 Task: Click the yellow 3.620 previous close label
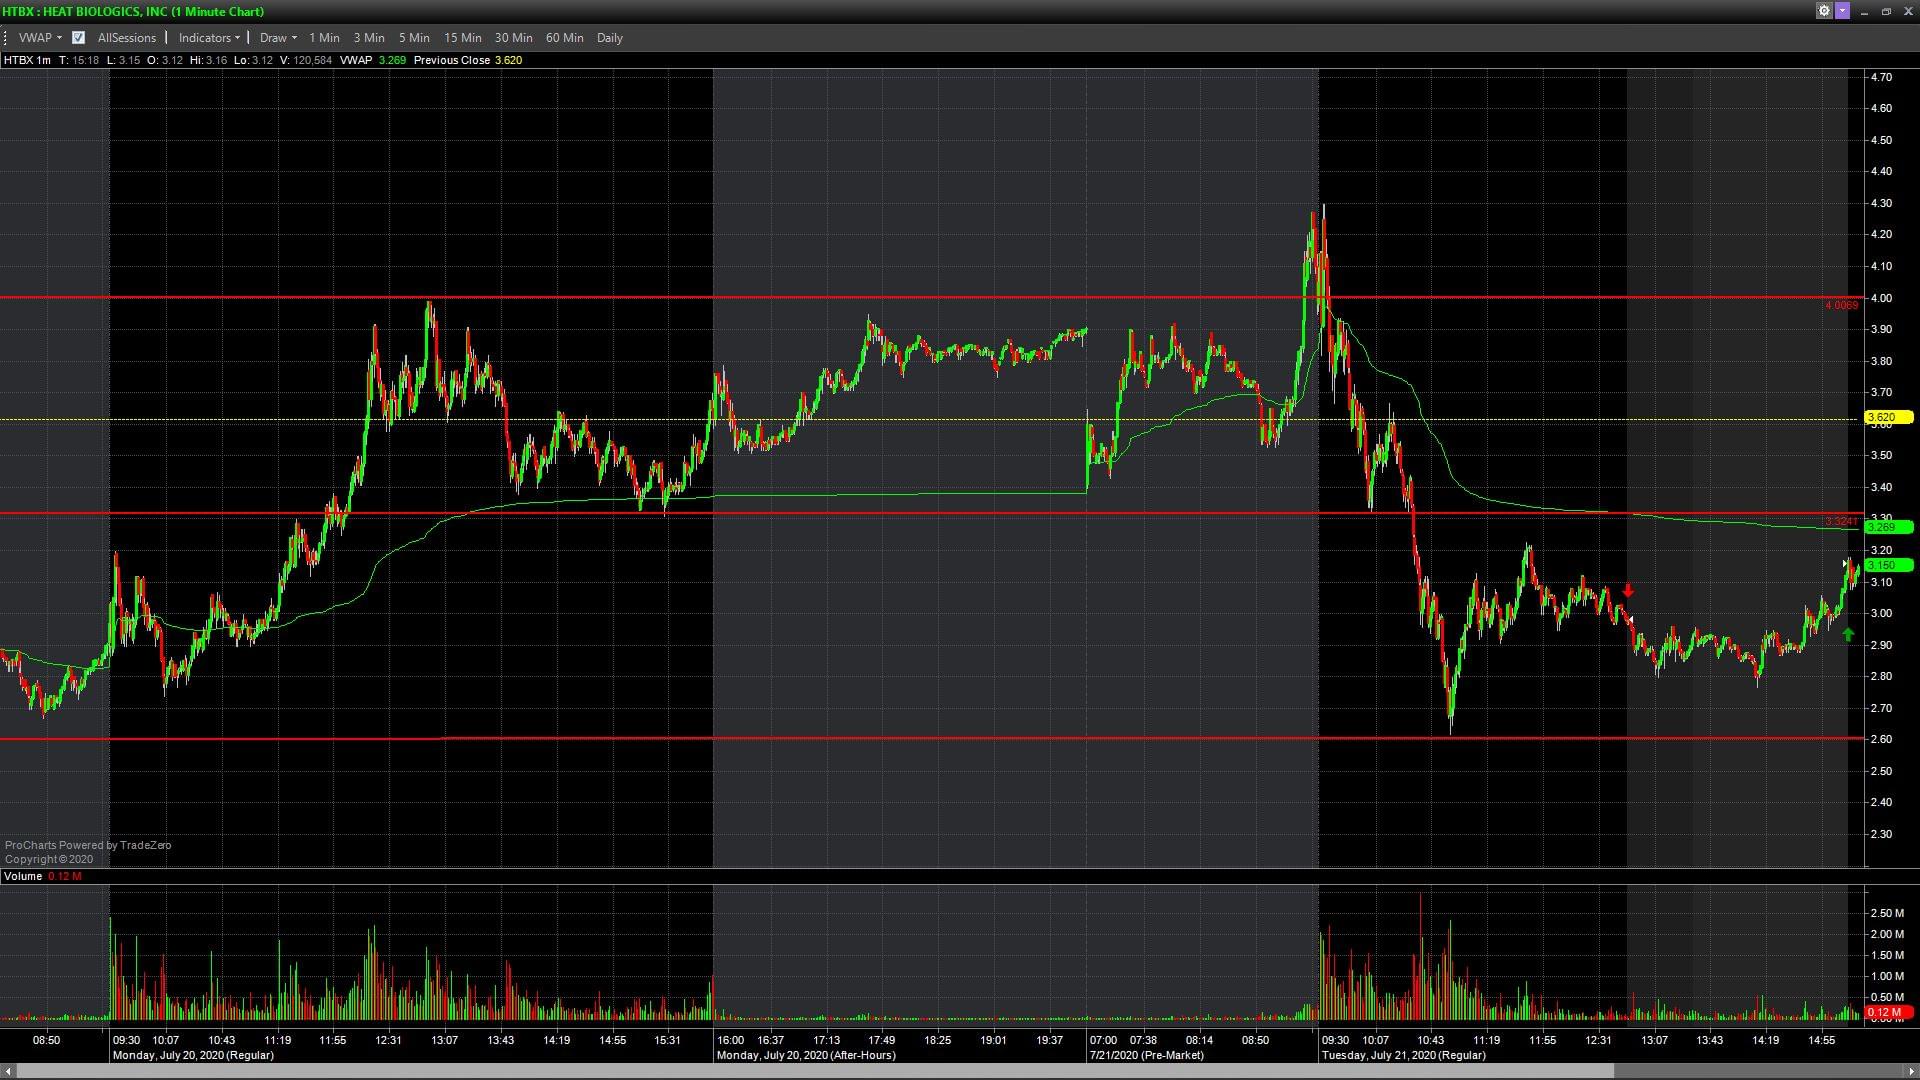(1888, 417)
